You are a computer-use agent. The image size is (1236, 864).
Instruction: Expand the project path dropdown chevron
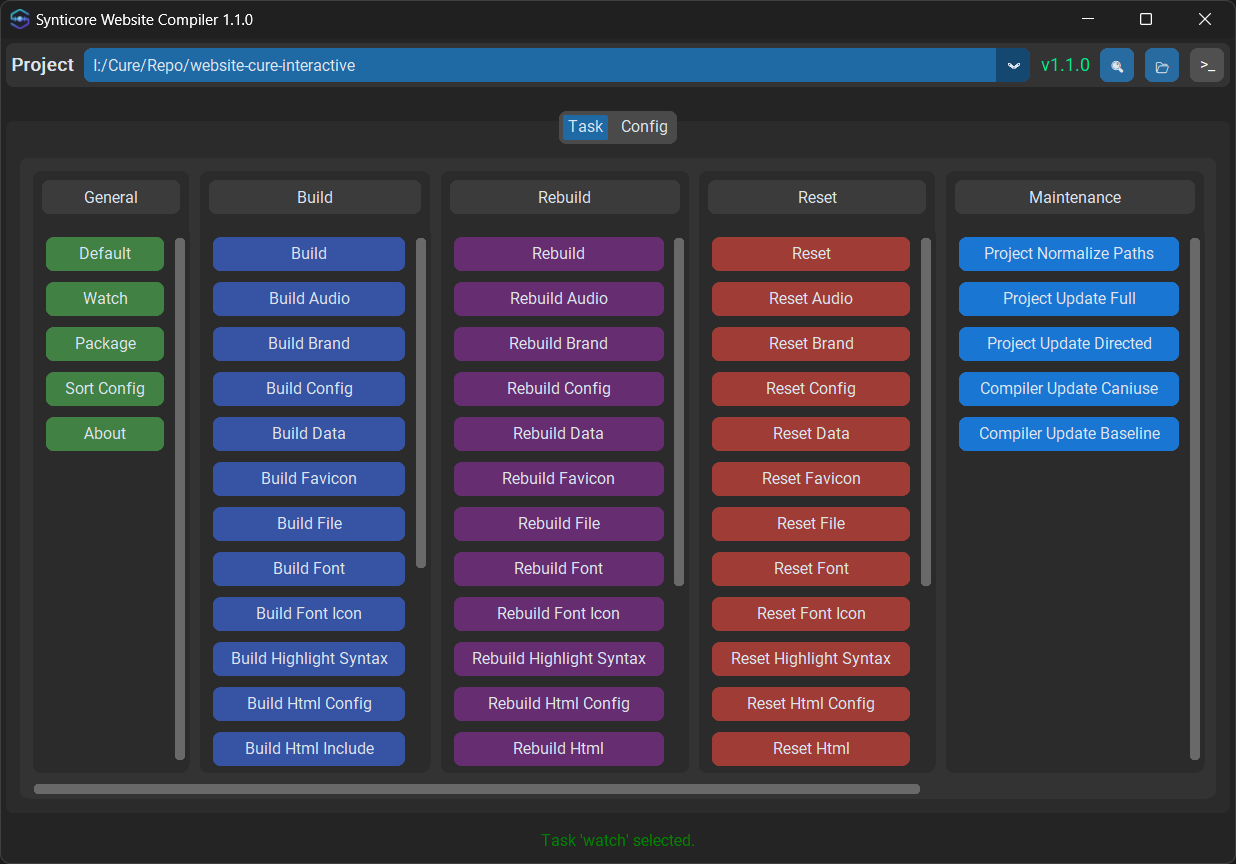[1013, 64]
